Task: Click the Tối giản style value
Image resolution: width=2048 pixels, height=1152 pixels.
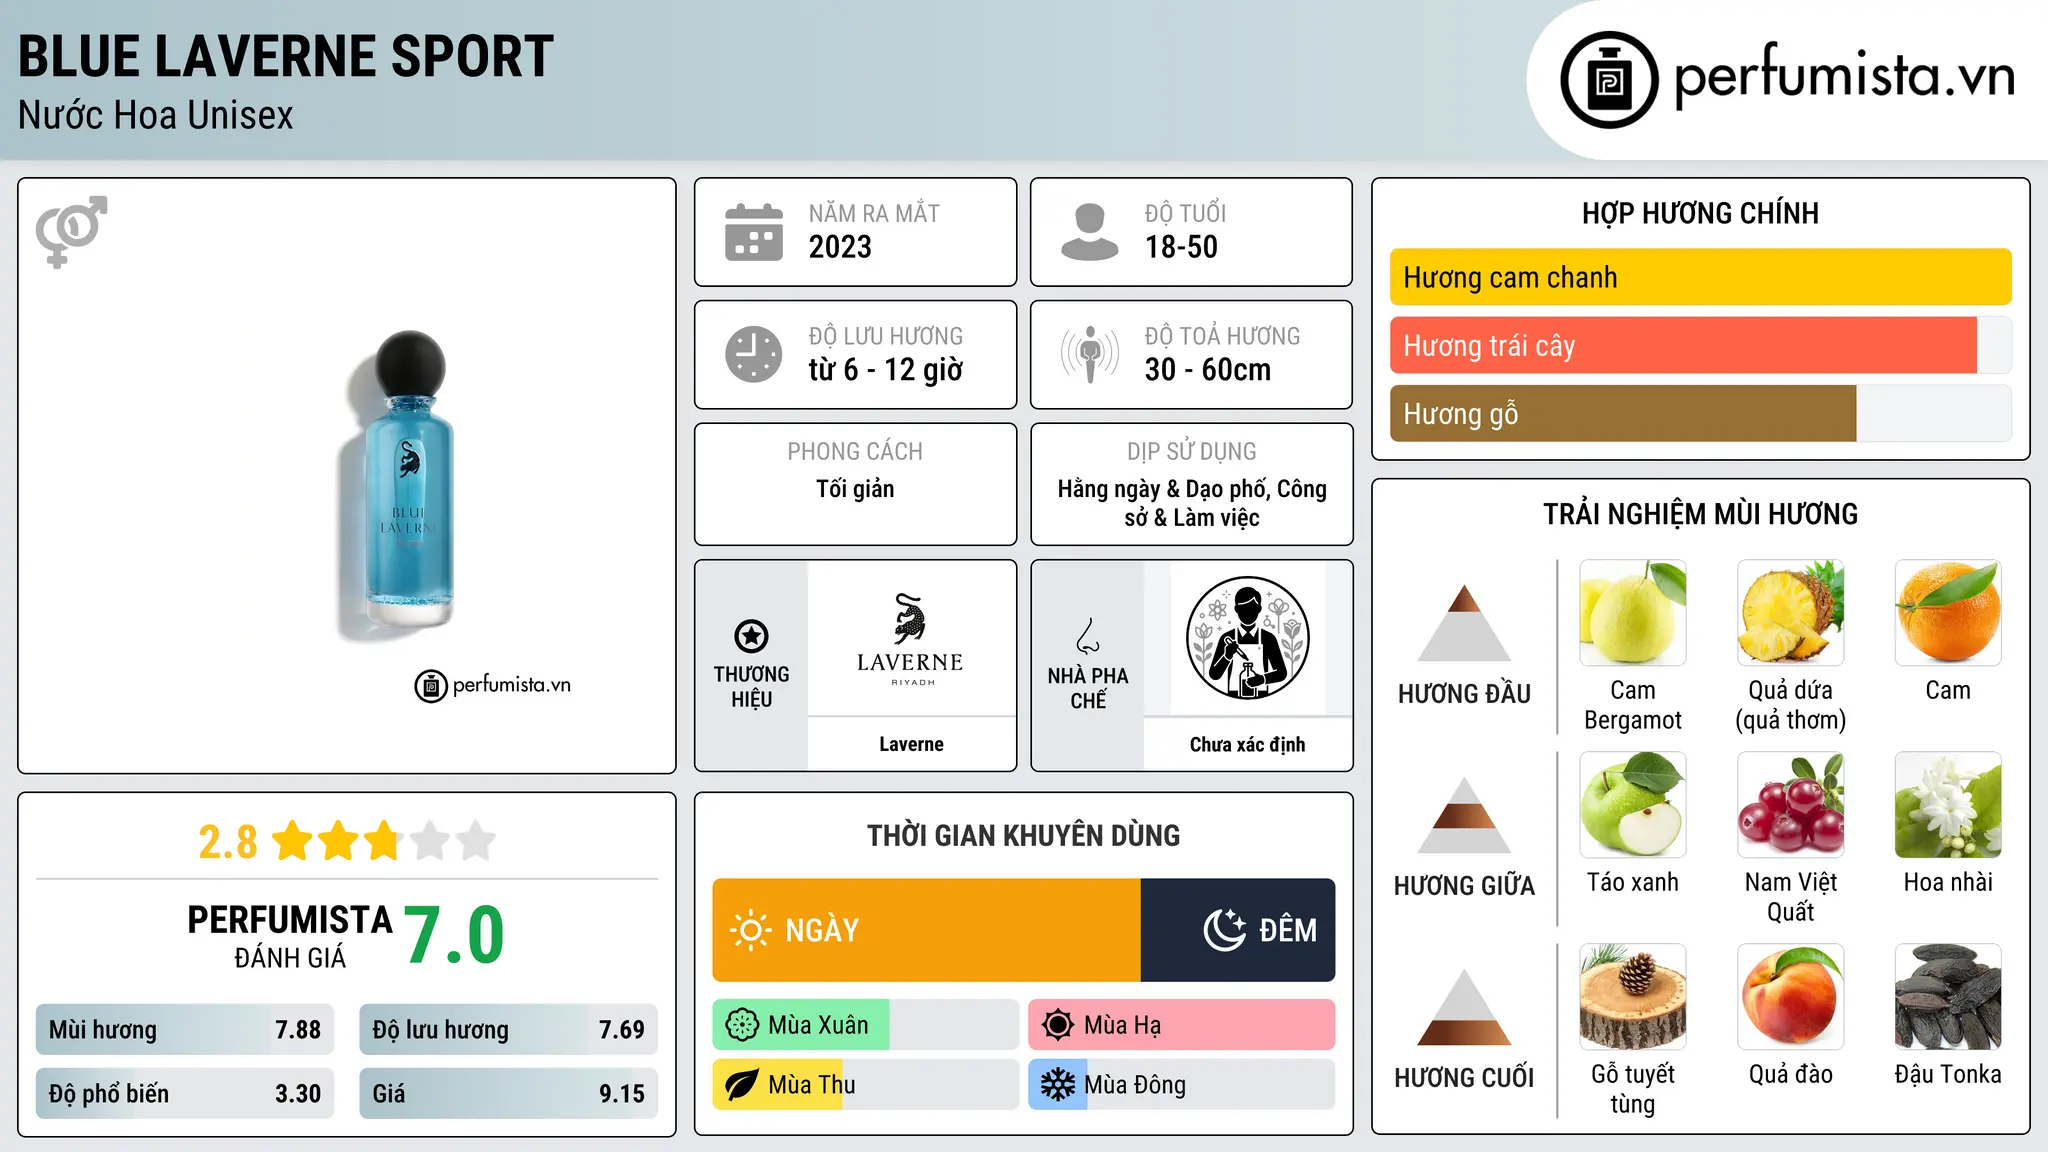Action: point(855,488)
